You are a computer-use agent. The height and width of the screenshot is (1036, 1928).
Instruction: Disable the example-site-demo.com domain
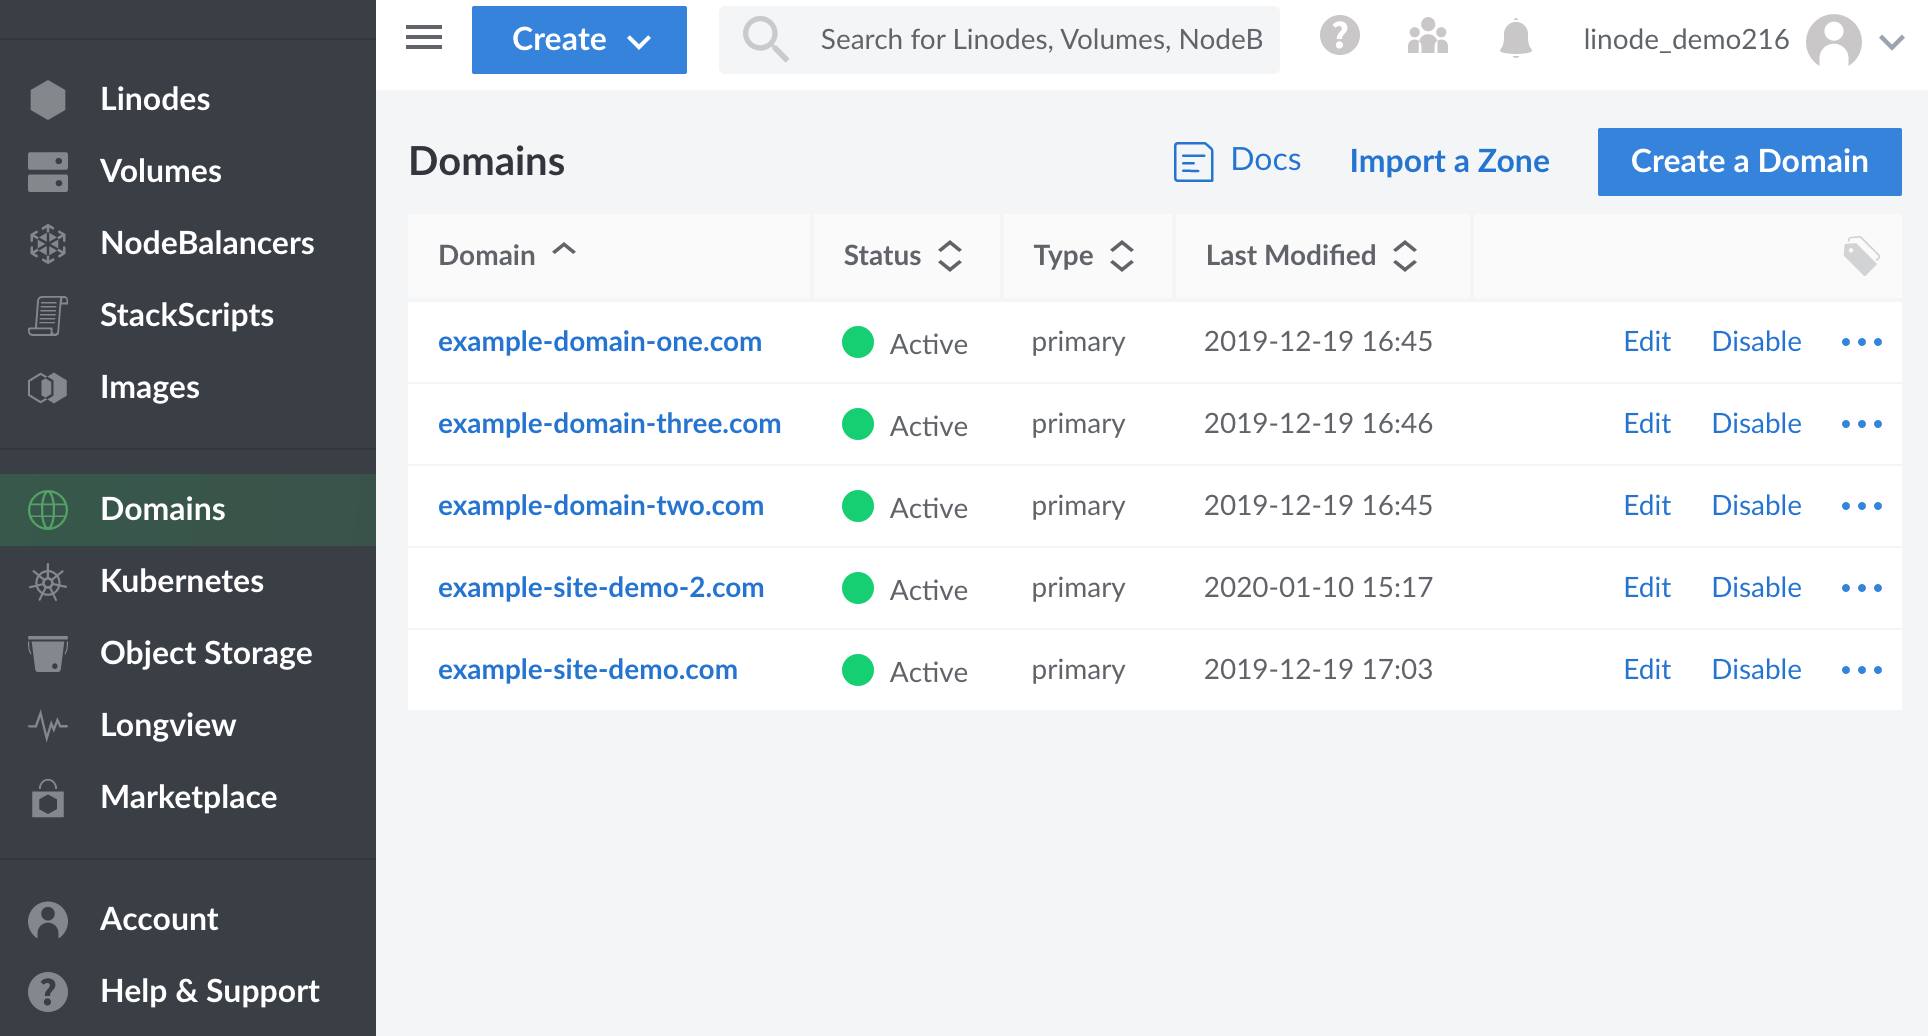(1756, 669)
